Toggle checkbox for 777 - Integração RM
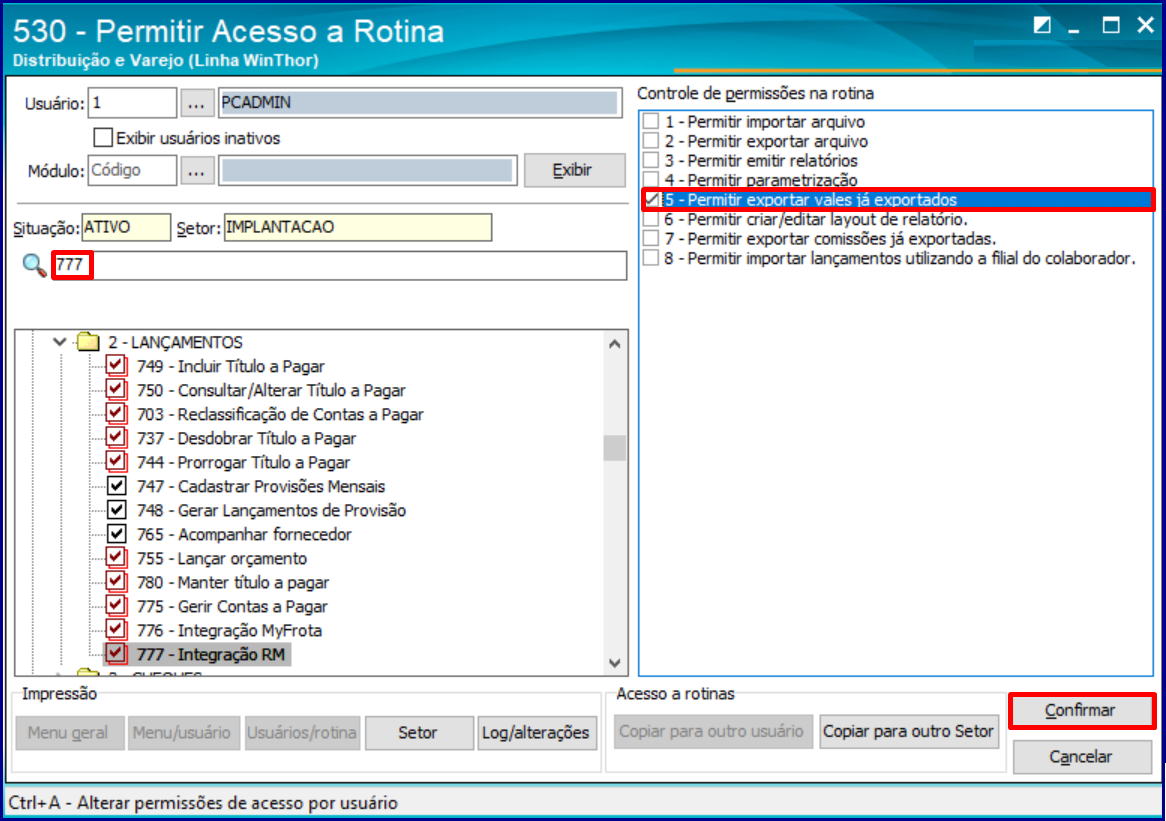Image resolution: width=1166 pixels, height=821 pixels. 116,654
